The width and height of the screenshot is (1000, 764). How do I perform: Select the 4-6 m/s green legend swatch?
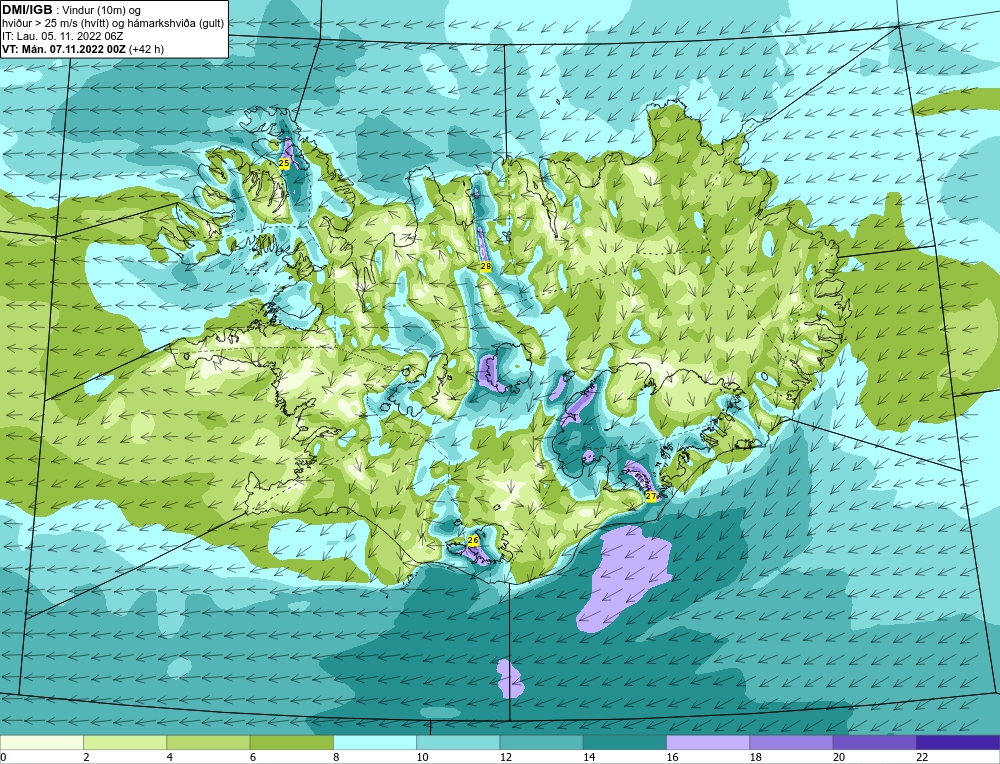[209, 742]
